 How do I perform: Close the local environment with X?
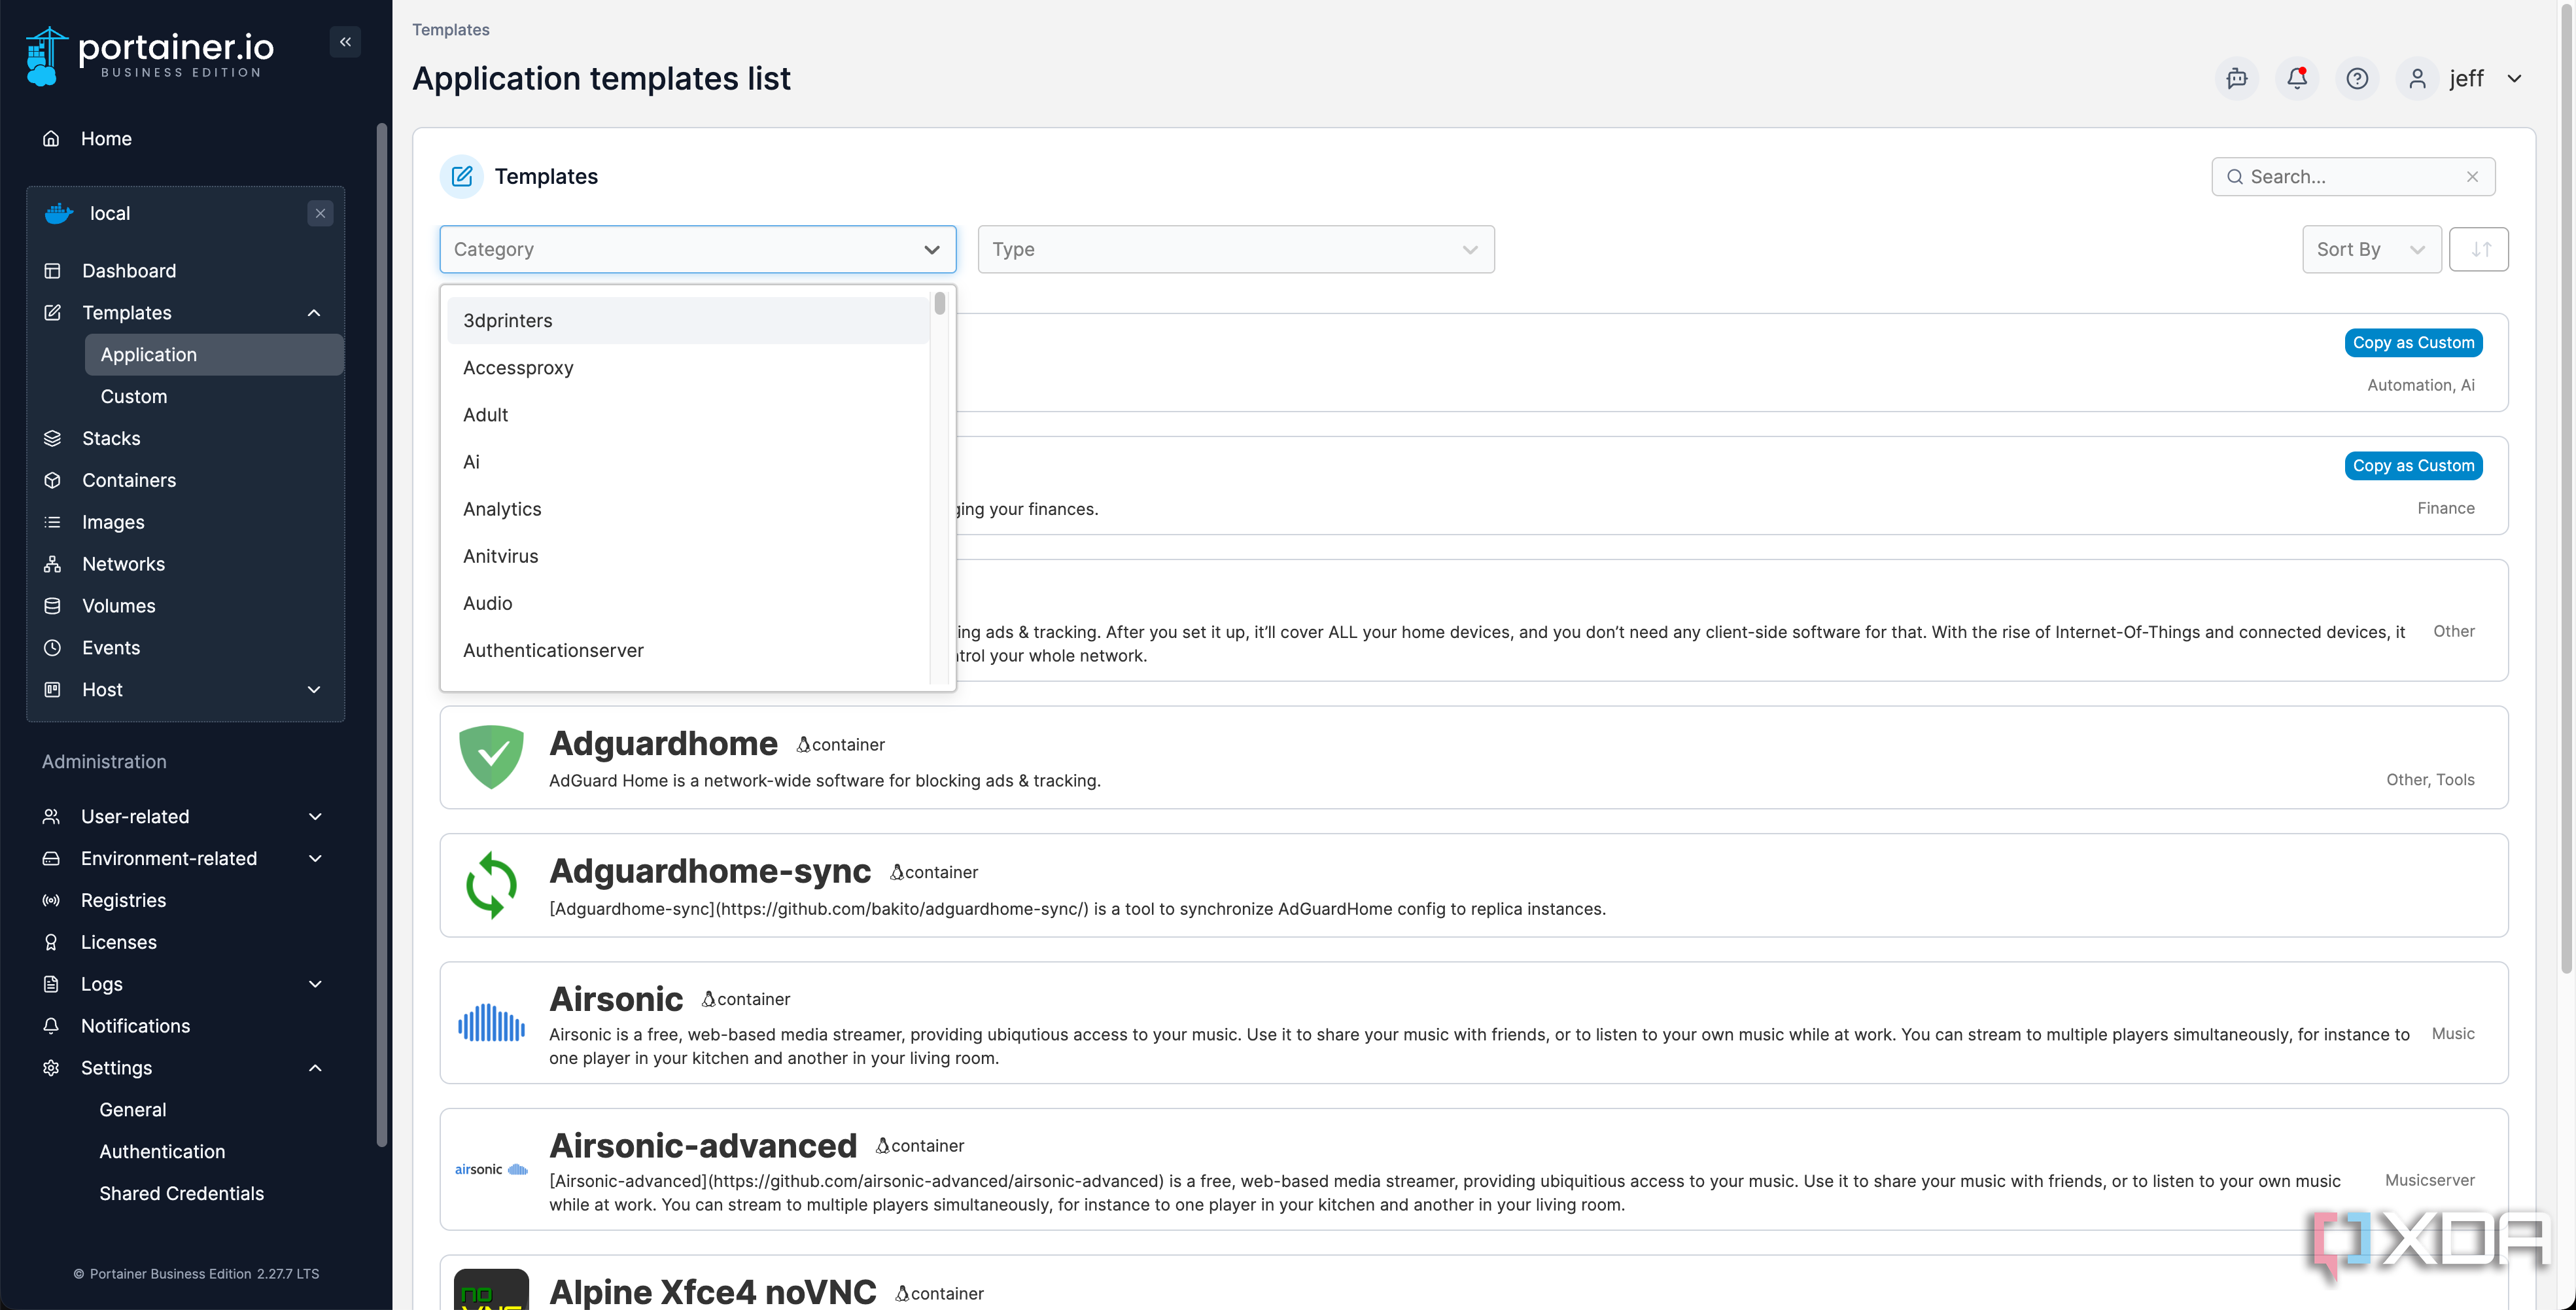(320, 213)
